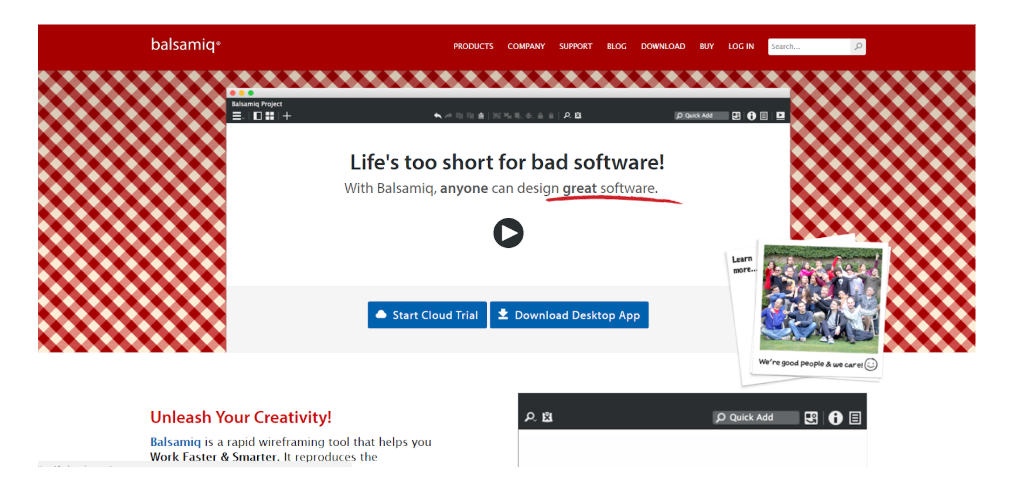
Task: Click the clipboard paste icon in the hero toolbar
Action: tap(481, 116)
